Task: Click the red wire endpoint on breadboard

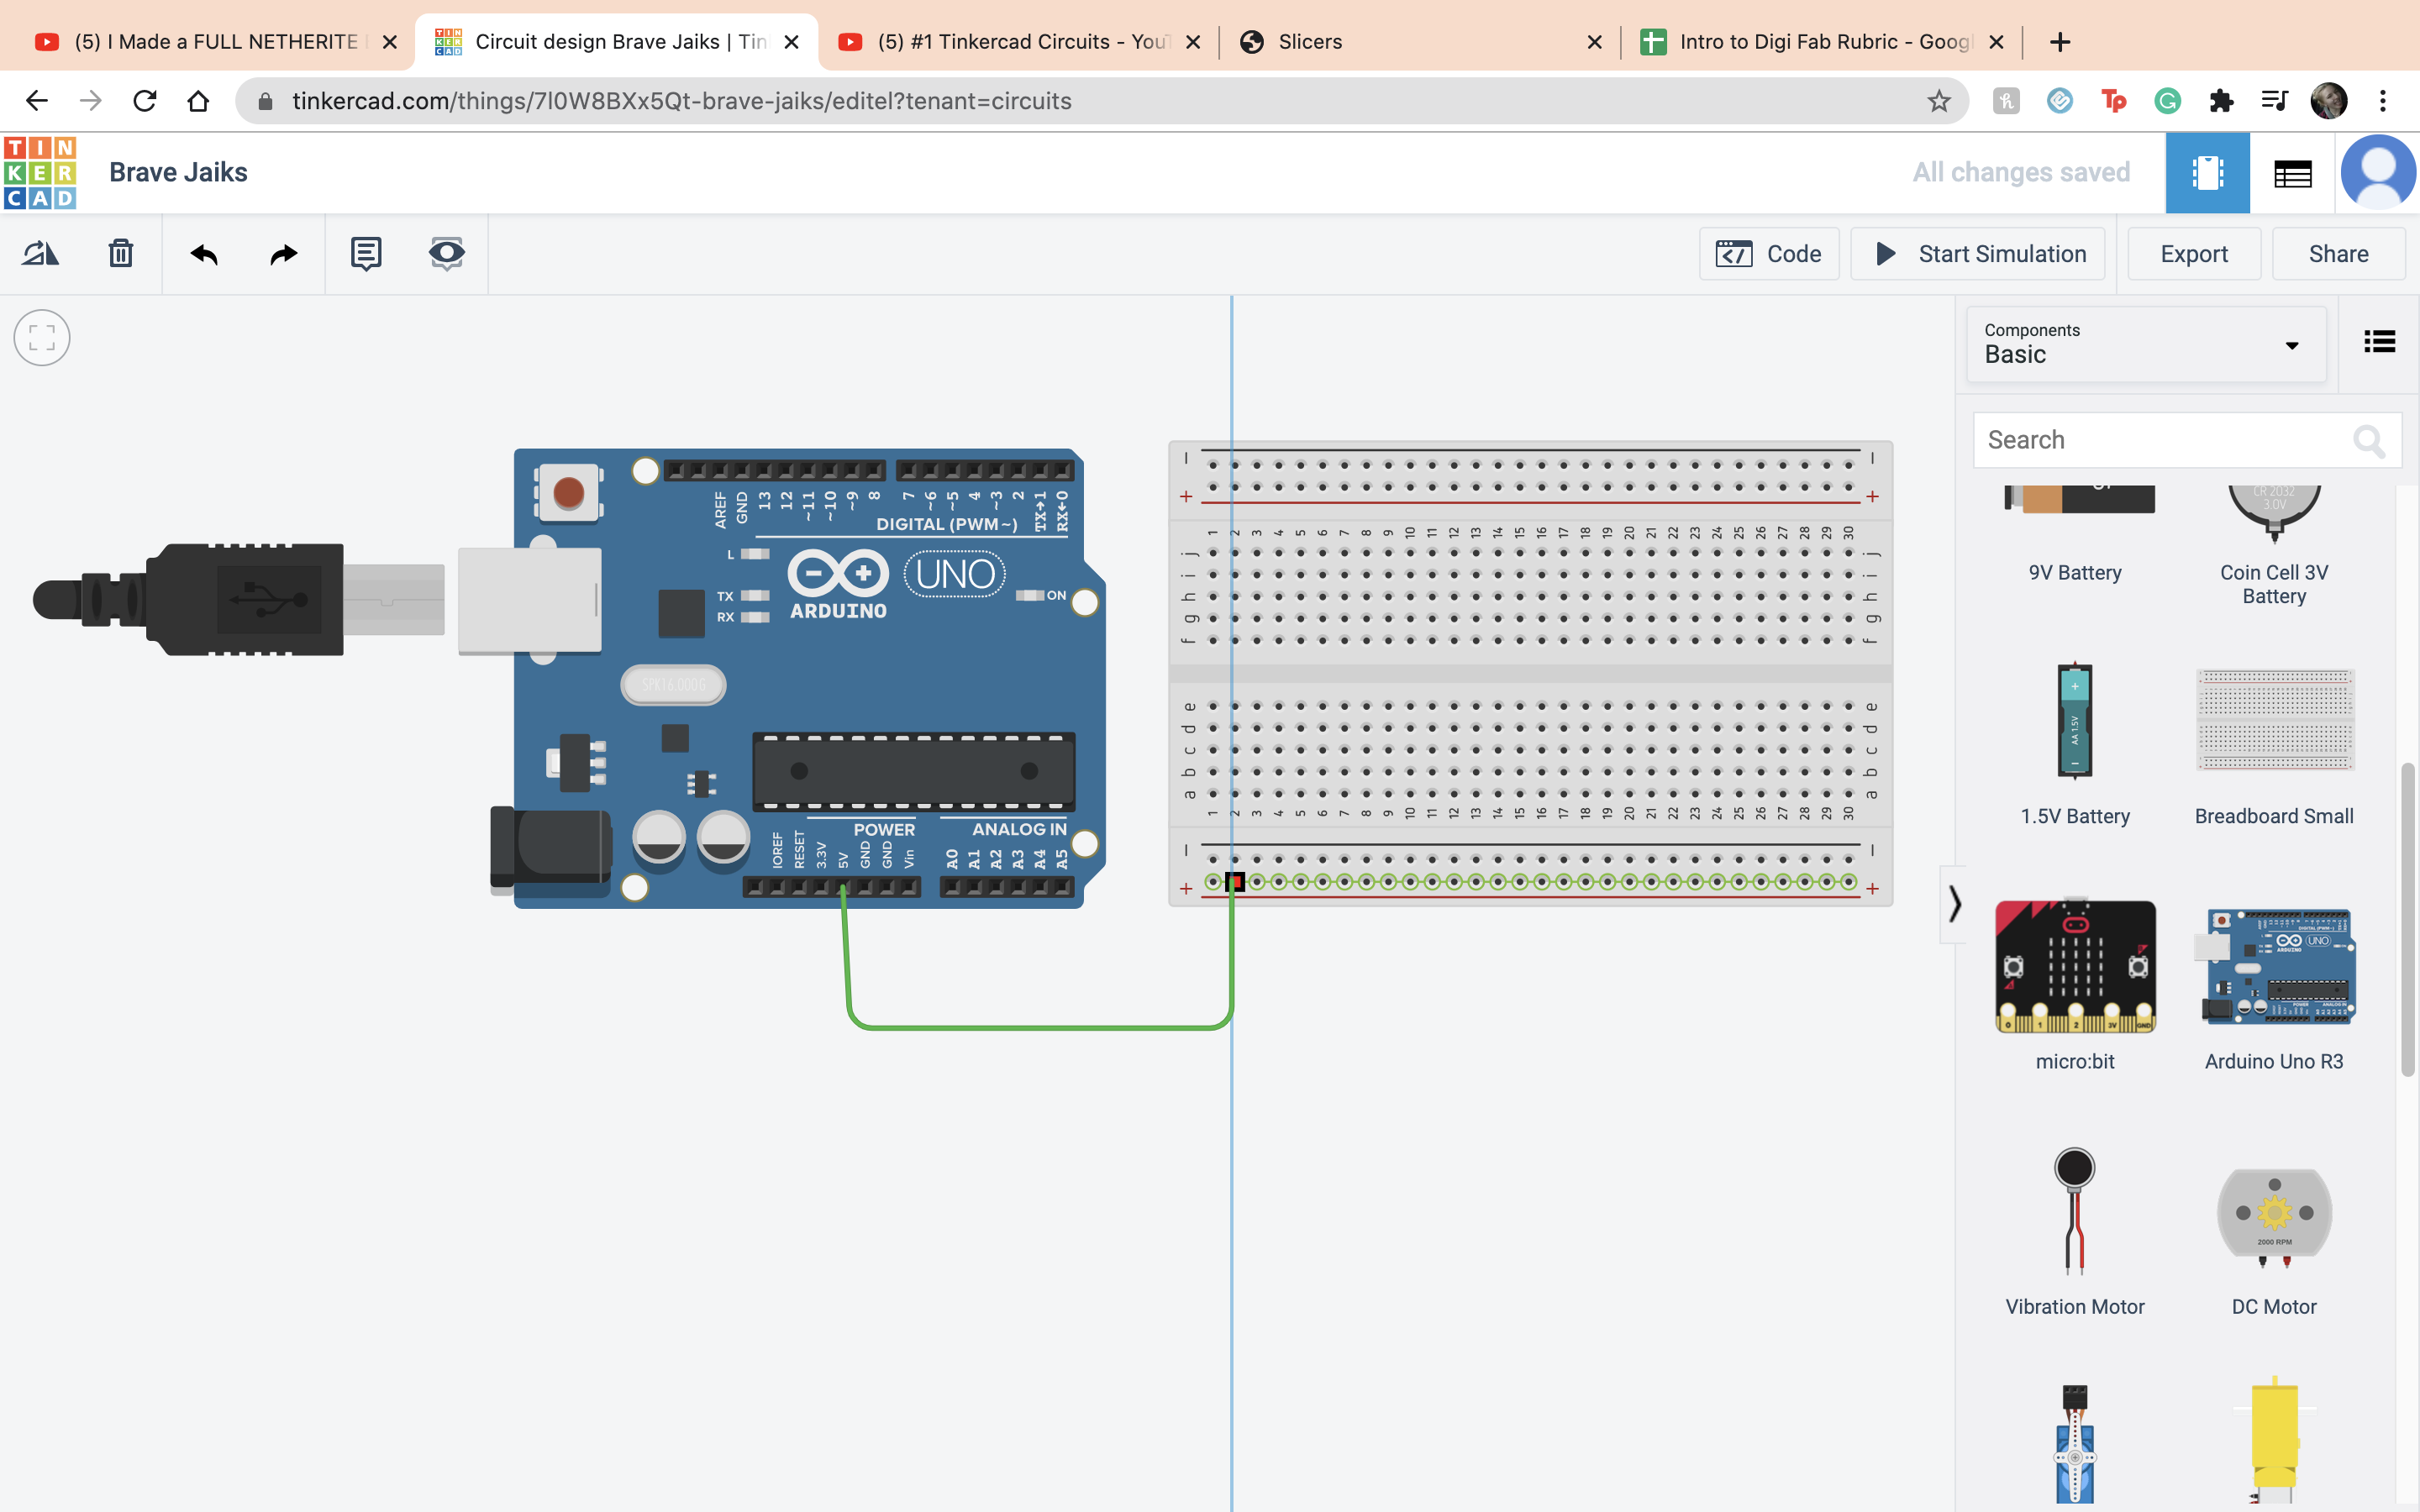Action: pos(1235,882)
